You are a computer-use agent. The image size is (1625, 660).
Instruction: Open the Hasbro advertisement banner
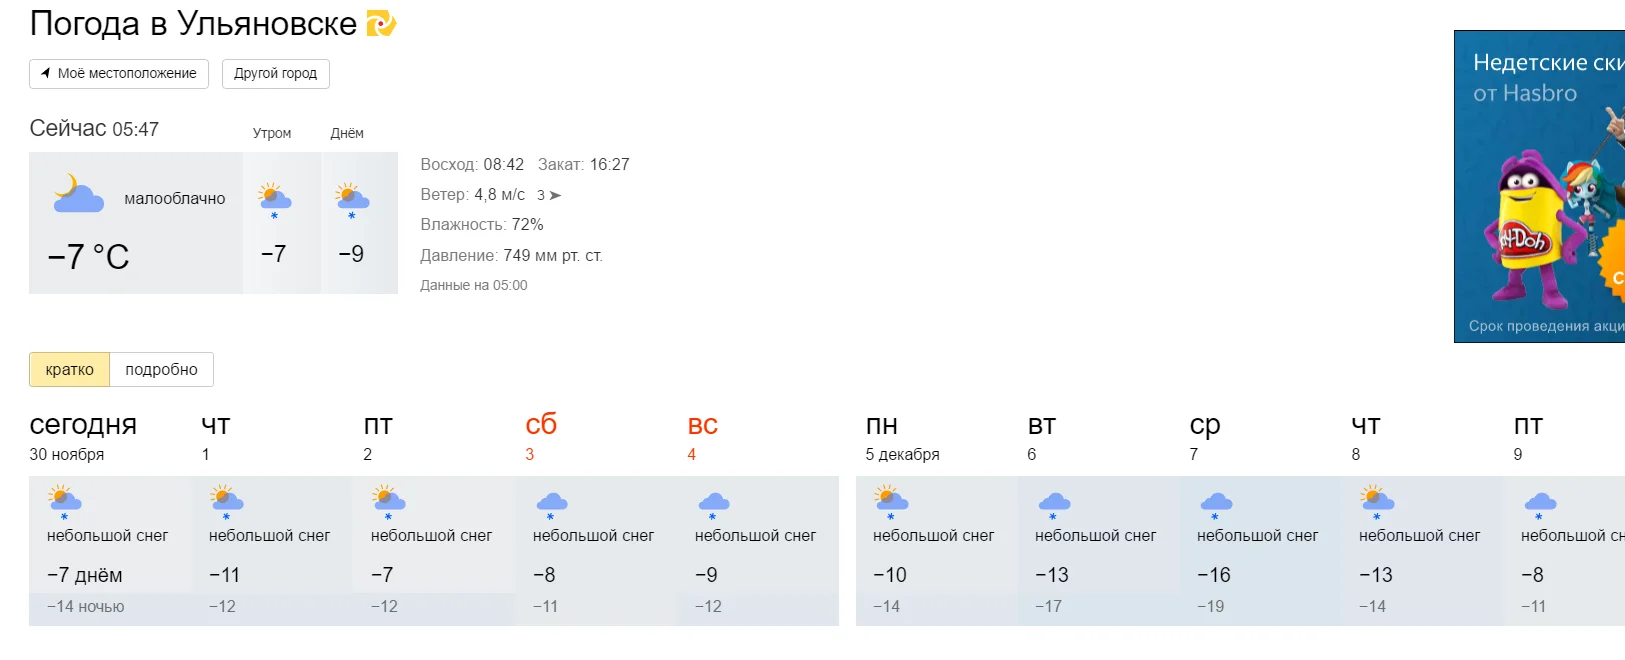coord(1539,186)
